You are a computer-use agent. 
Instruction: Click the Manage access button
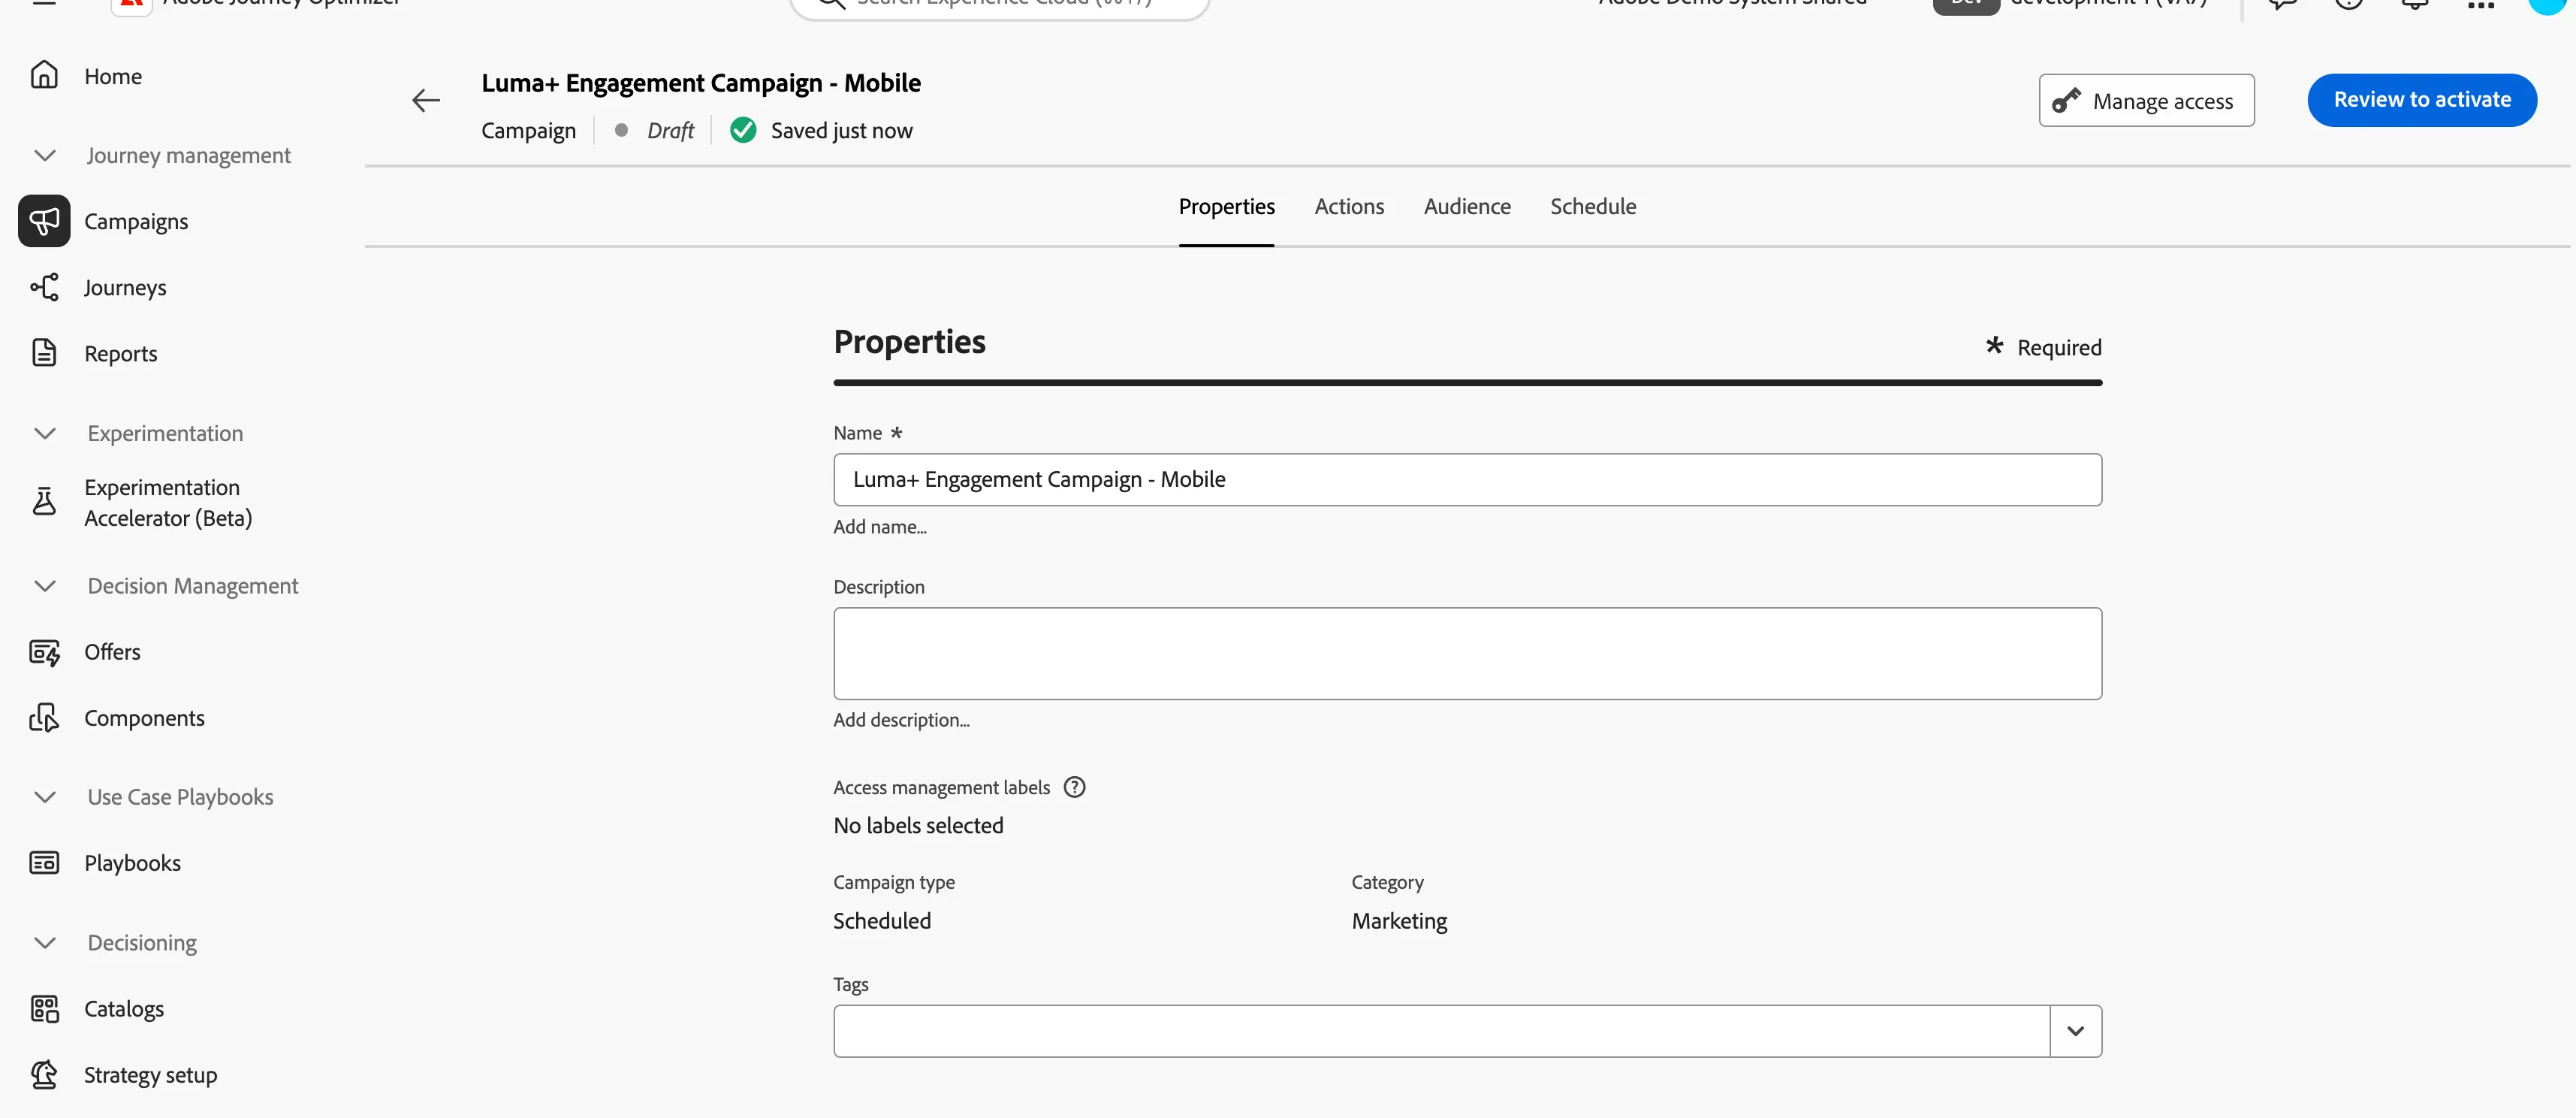2146,101
